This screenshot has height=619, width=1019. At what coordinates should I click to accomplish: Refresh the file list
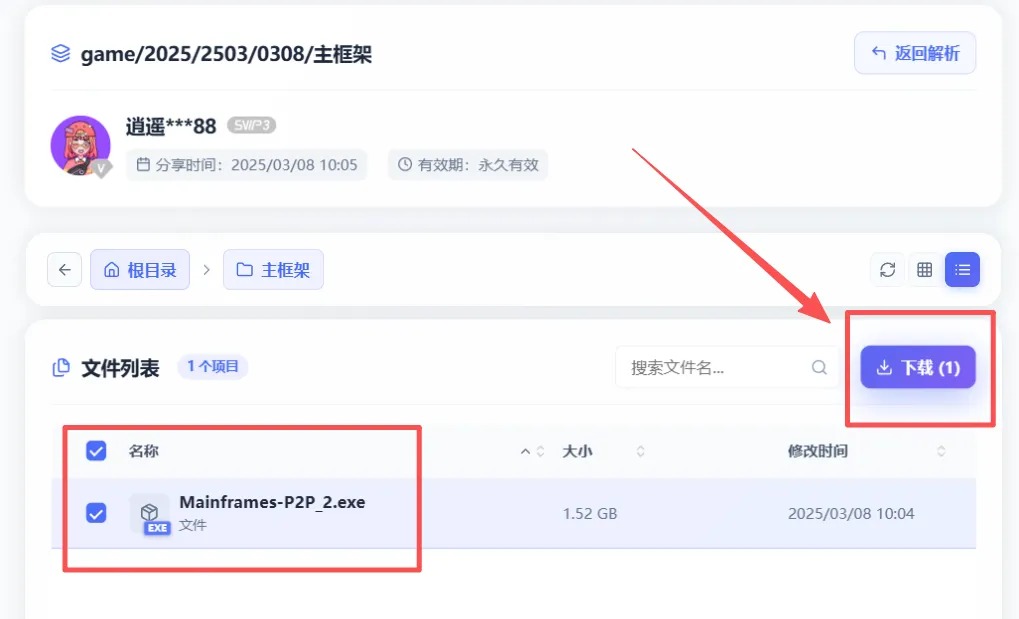888,269
